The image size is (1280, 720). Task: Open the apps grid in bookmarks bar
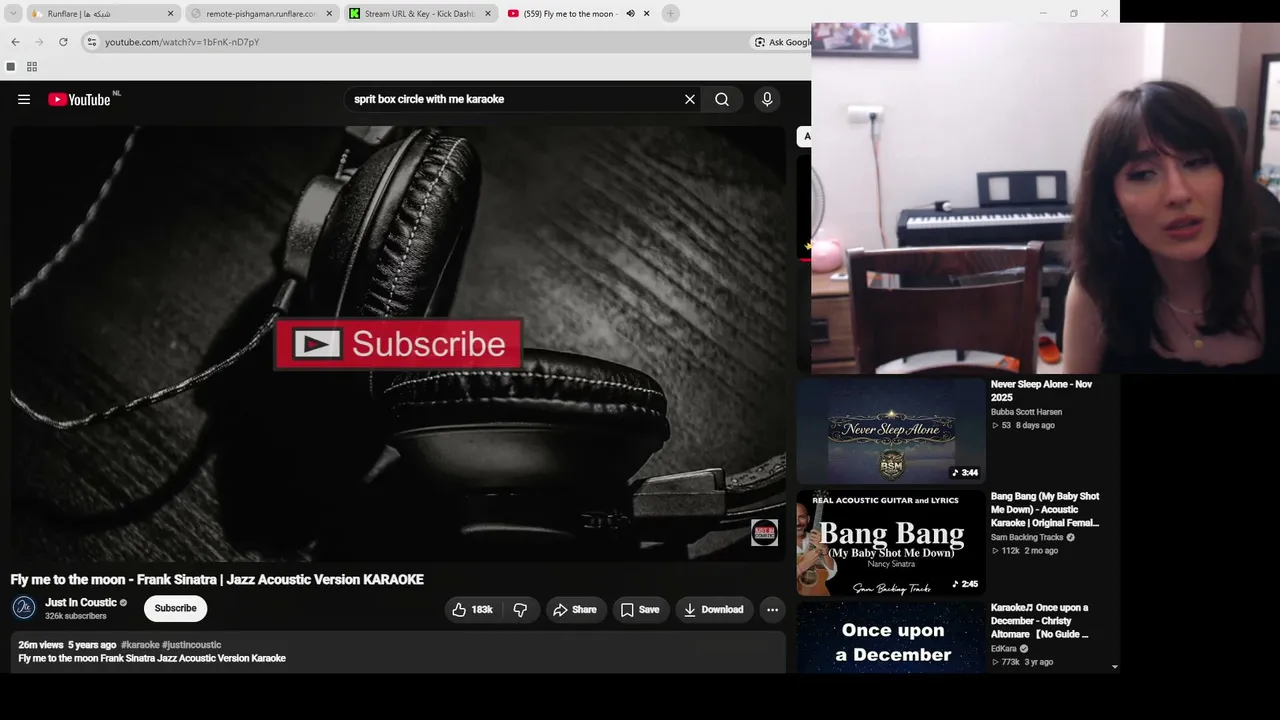pos(32,67)
